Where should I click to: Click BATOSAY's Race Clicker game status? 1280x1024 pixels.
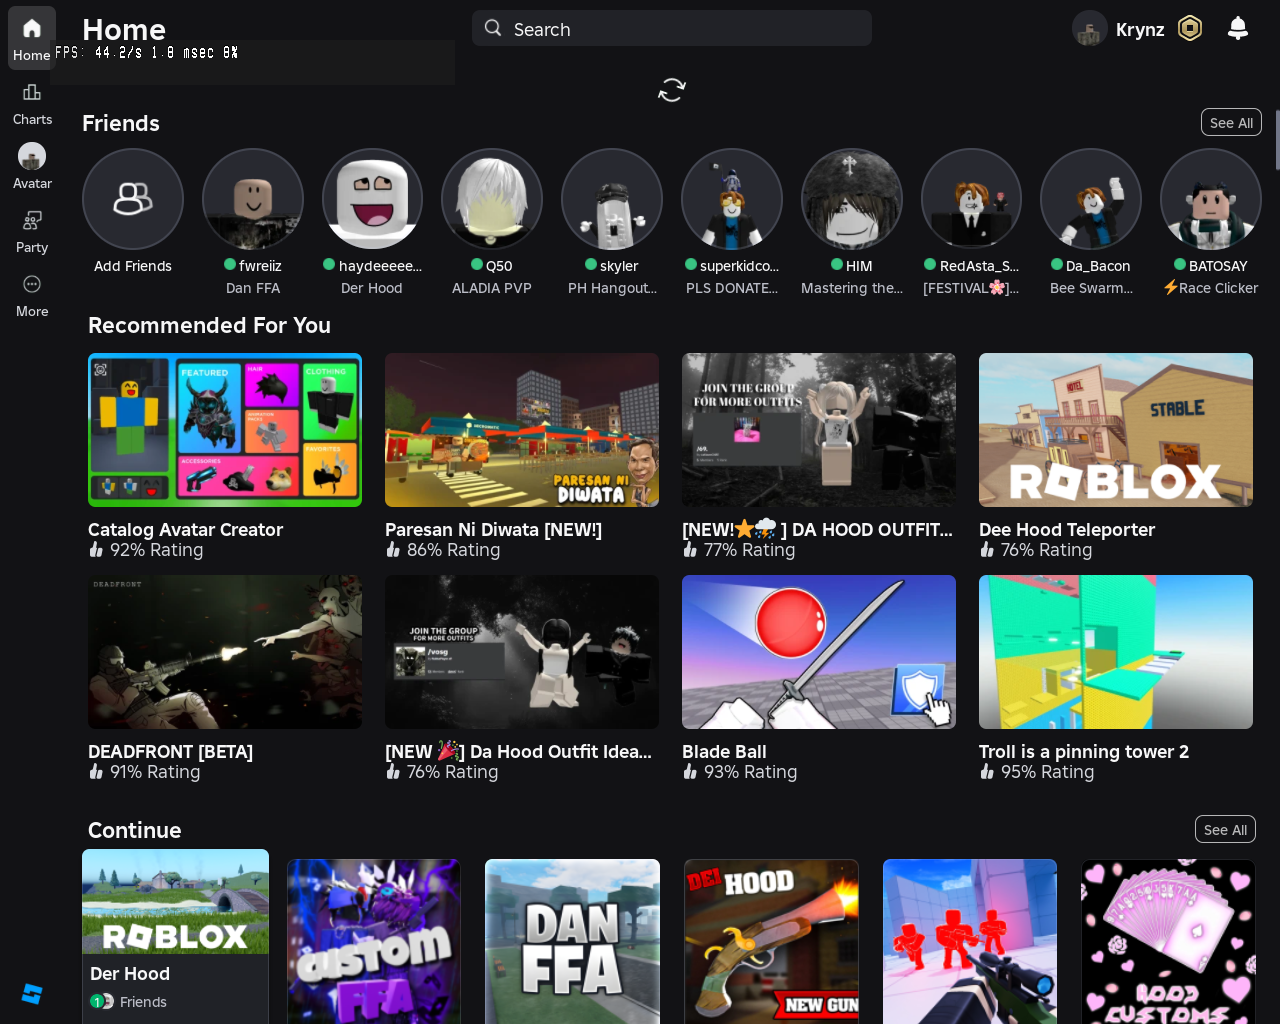click(1211, 288)
